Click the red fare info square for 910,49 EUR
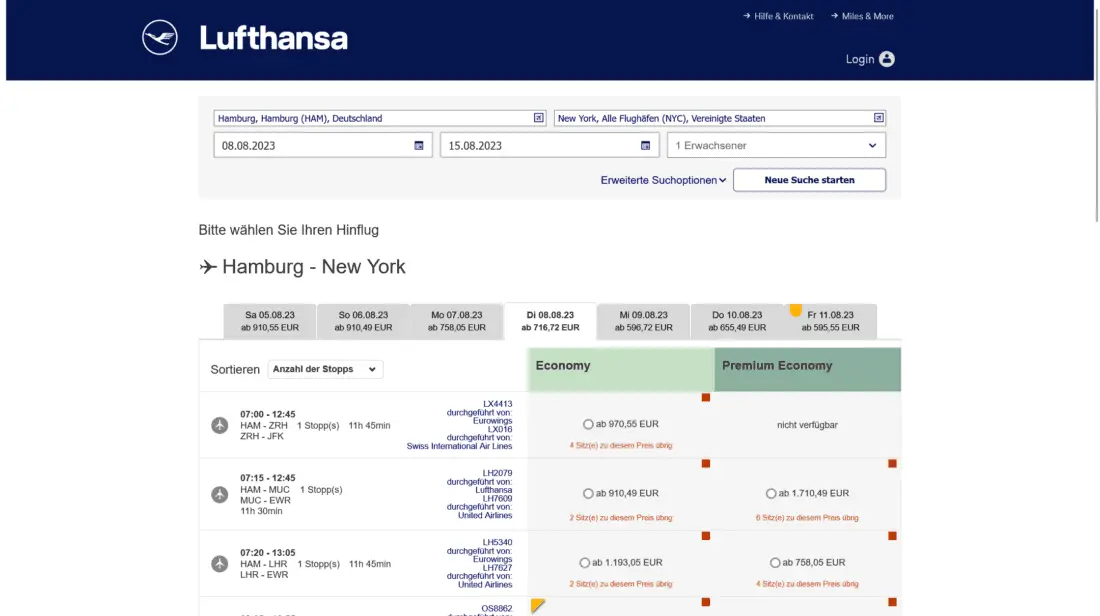 click(705, 463)
